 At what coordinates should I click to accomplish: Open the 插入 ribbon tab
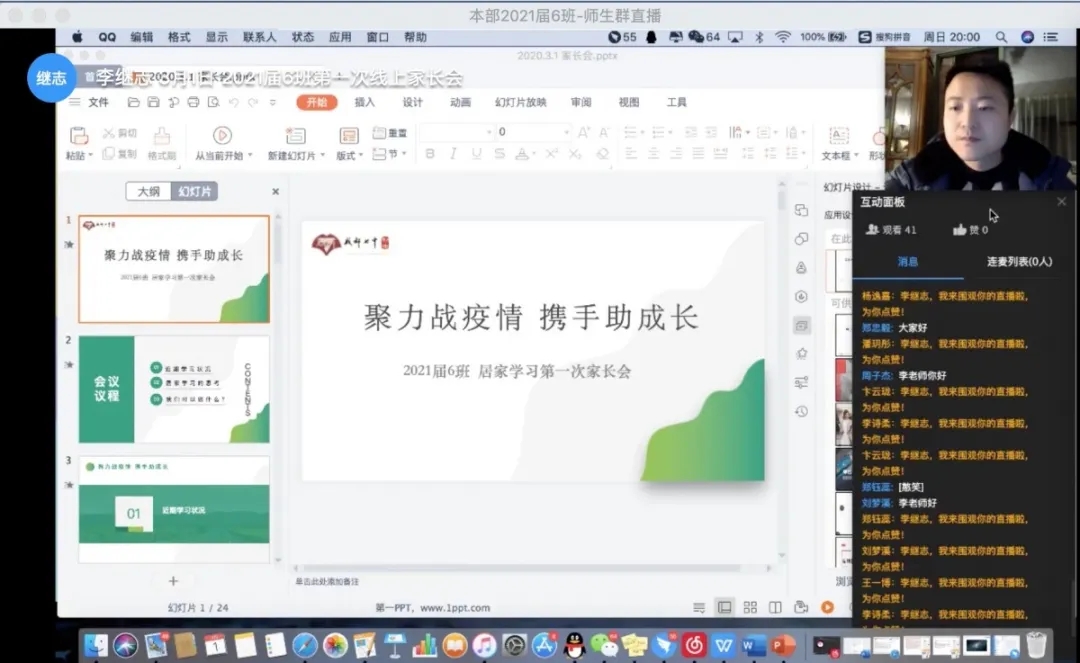tap(365, 102)
